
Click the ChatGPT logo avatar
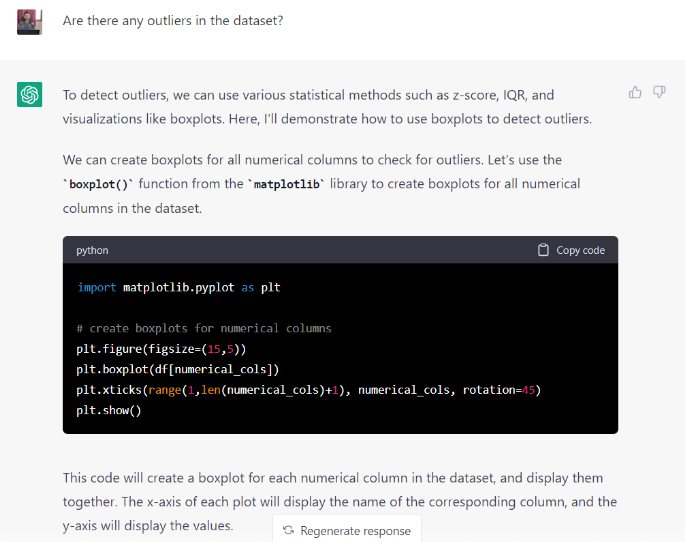coord(29,95)
